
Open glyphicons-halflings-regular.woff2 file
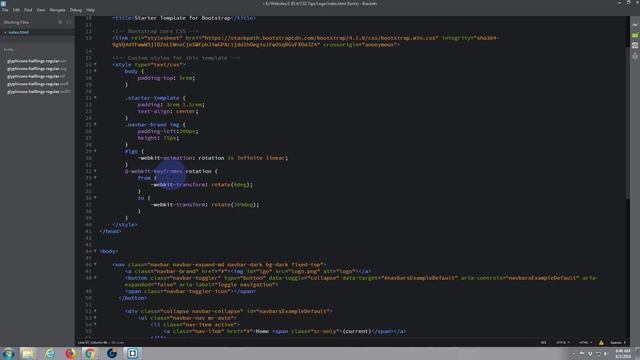(38, 92)
